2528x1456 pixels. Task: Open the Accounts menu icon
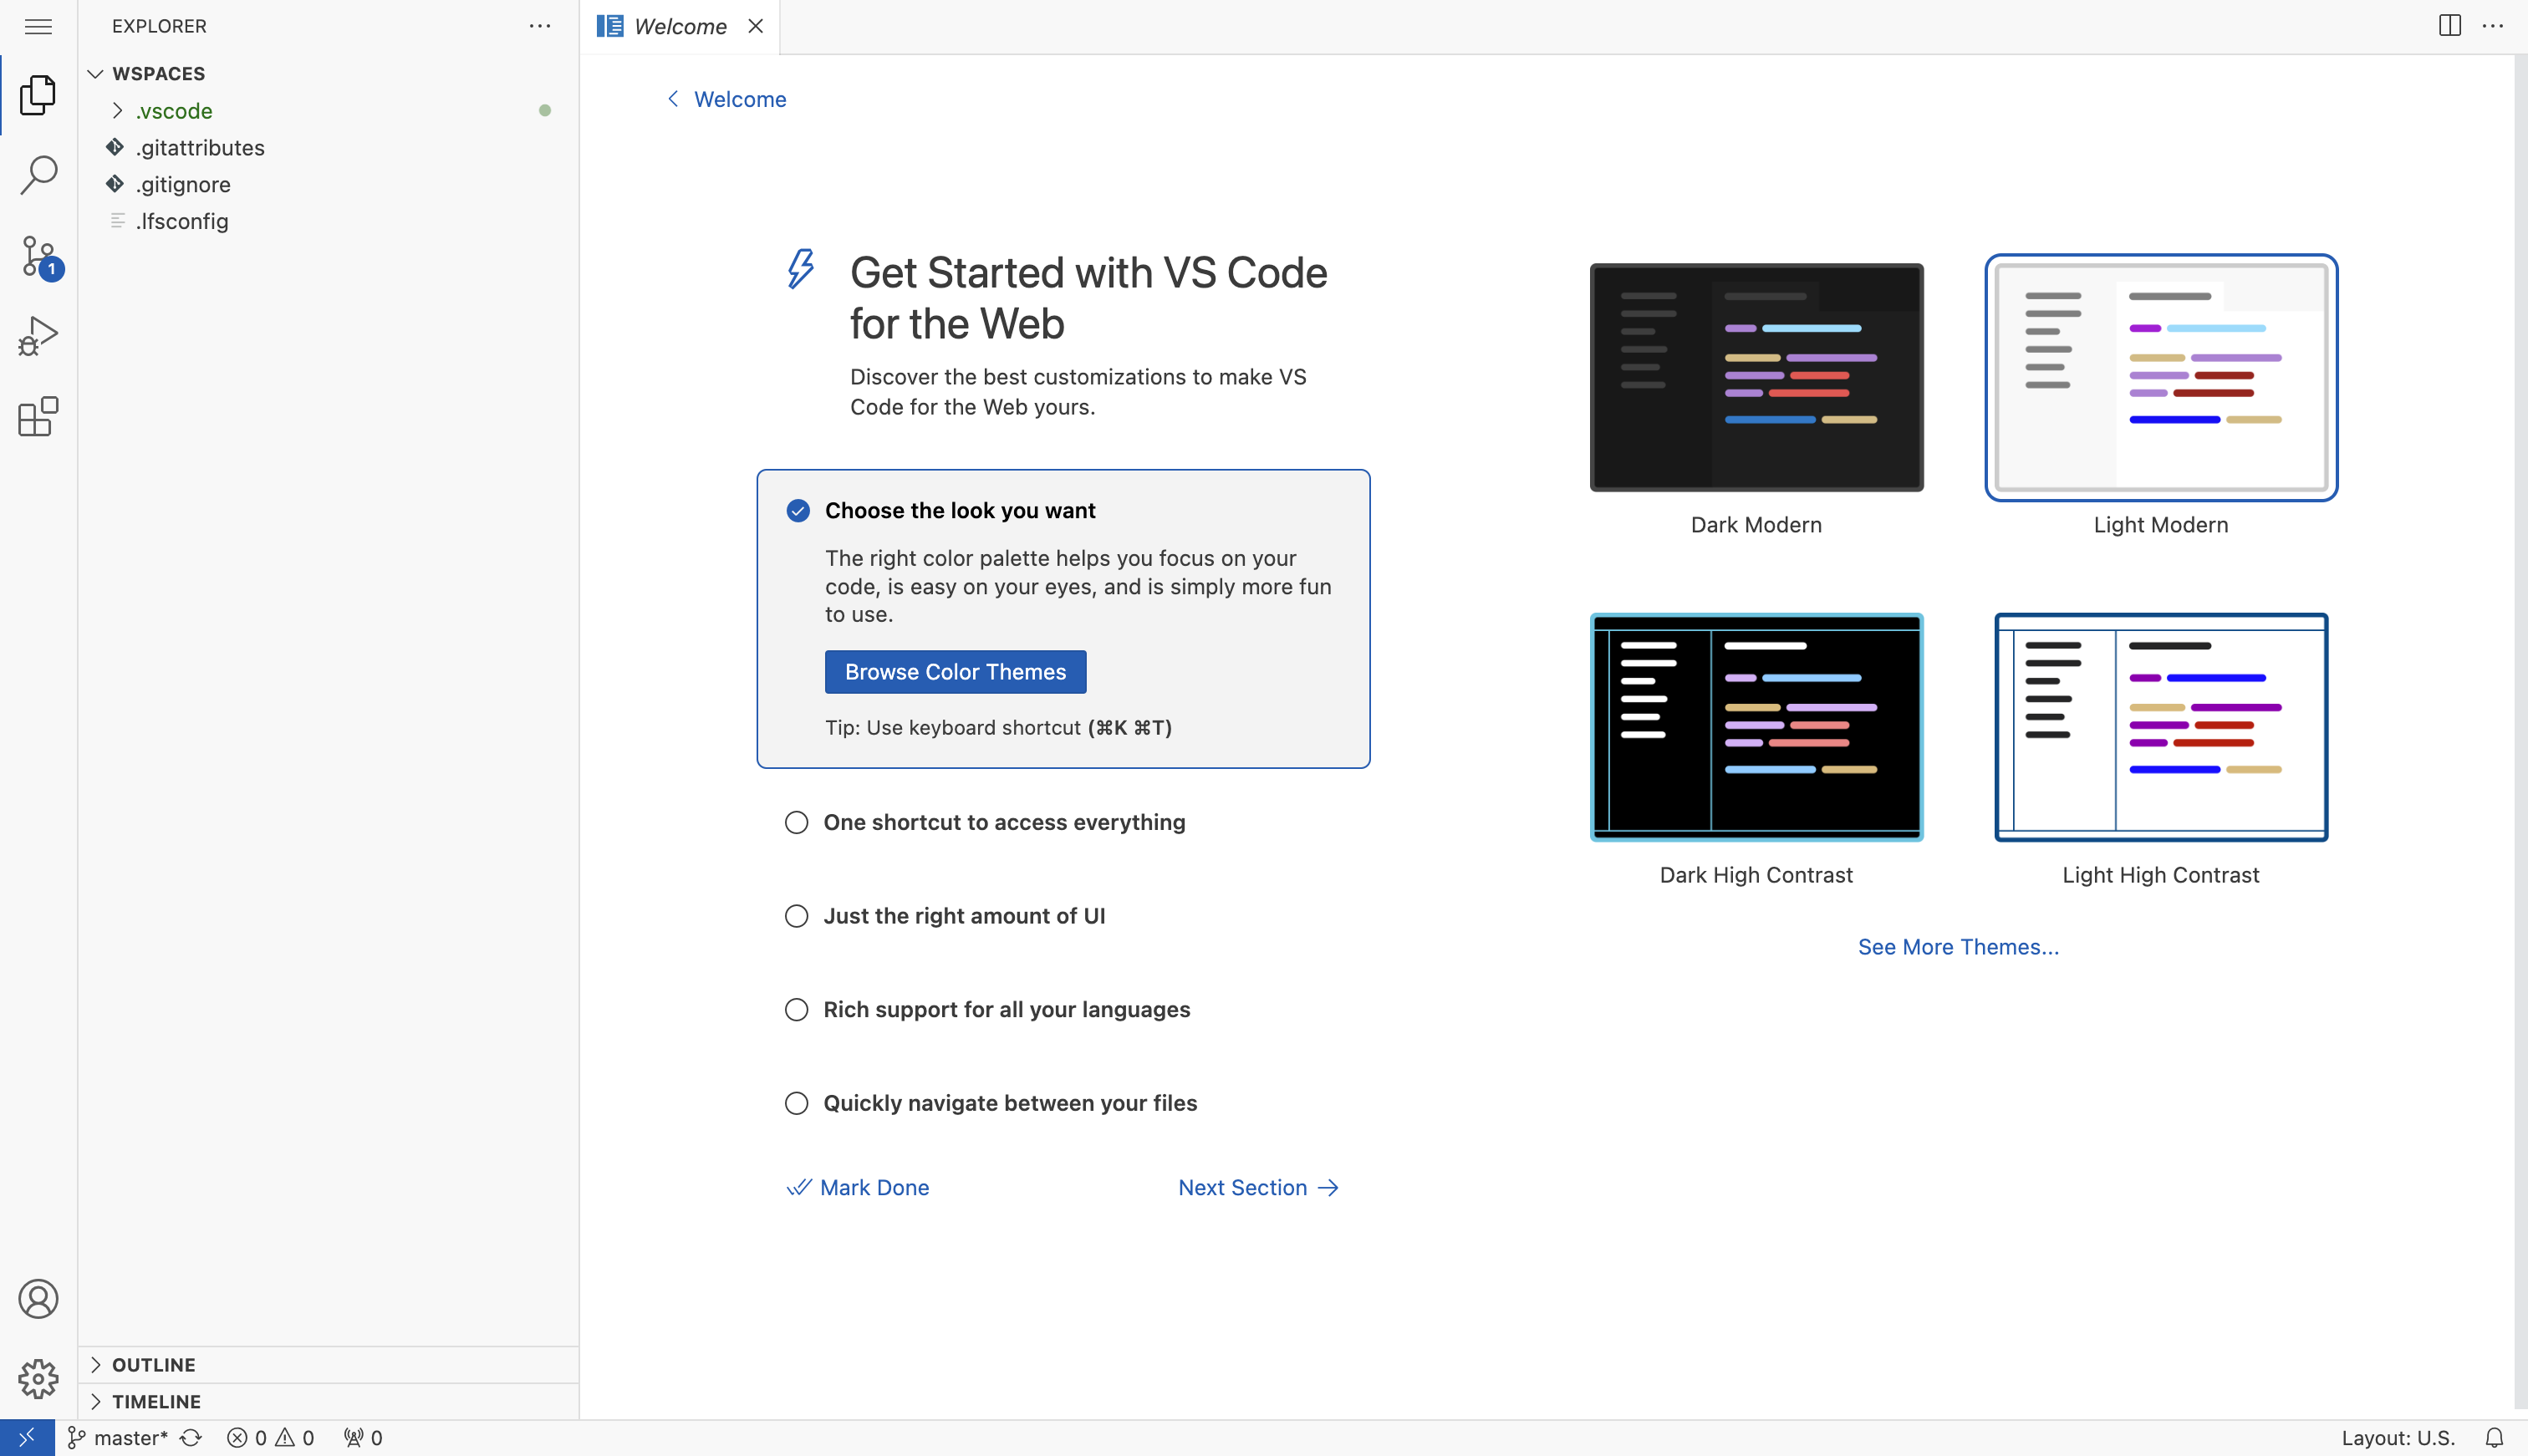[38, 1298]
